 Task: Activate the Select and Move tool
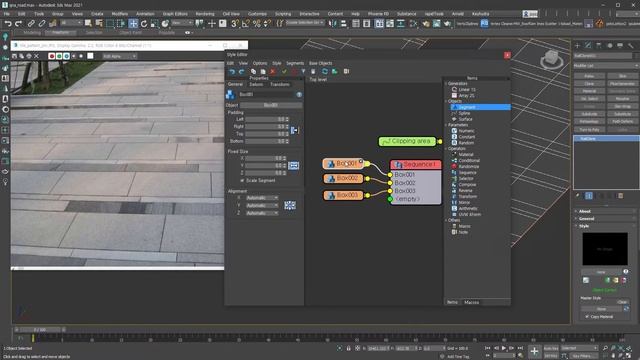coord(133,24)
